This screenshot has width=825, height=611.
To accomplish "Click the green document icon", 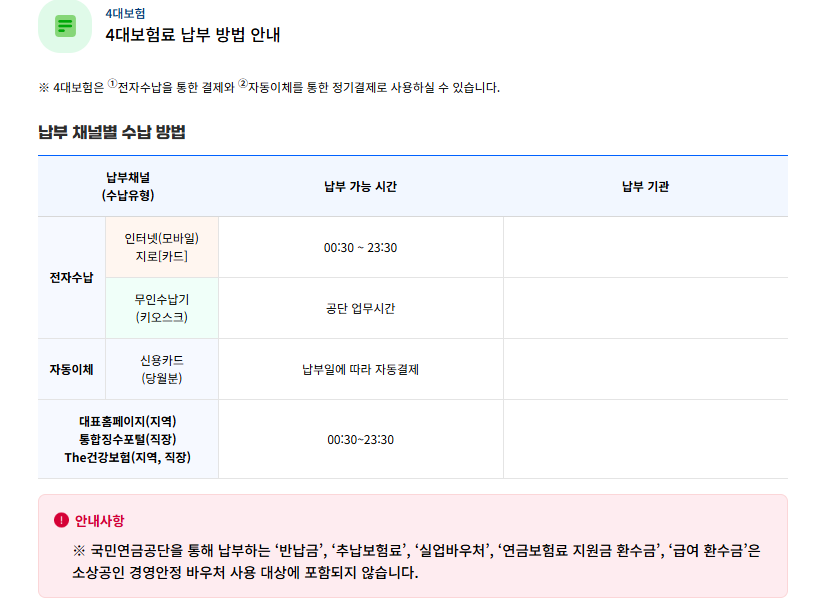I will pos(65,26).
